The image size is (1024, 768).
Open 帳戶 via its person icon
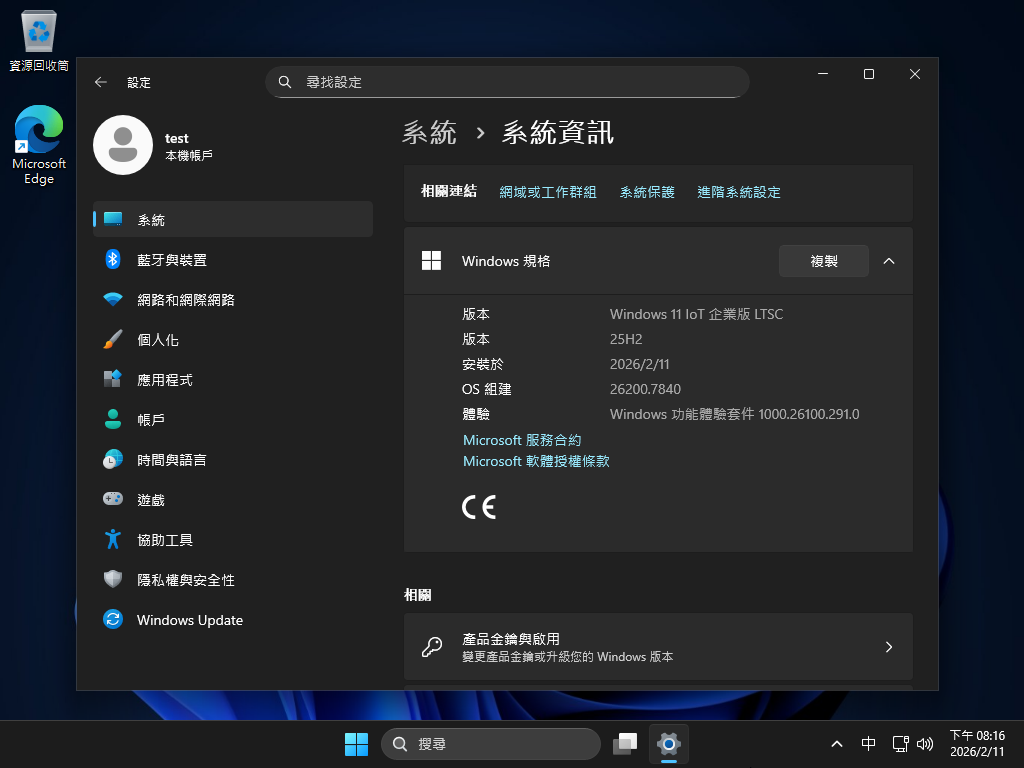pyautogui.click(x=113, y=420)
